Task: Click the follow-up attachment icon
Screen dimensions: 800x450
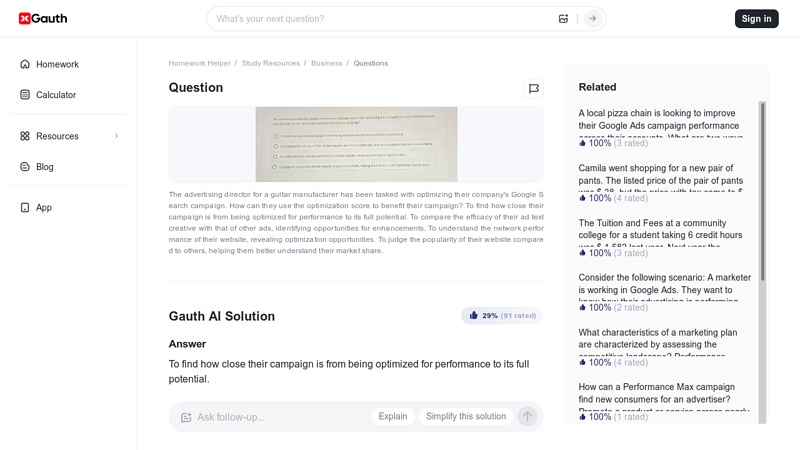Action: [x=186, y=417]
